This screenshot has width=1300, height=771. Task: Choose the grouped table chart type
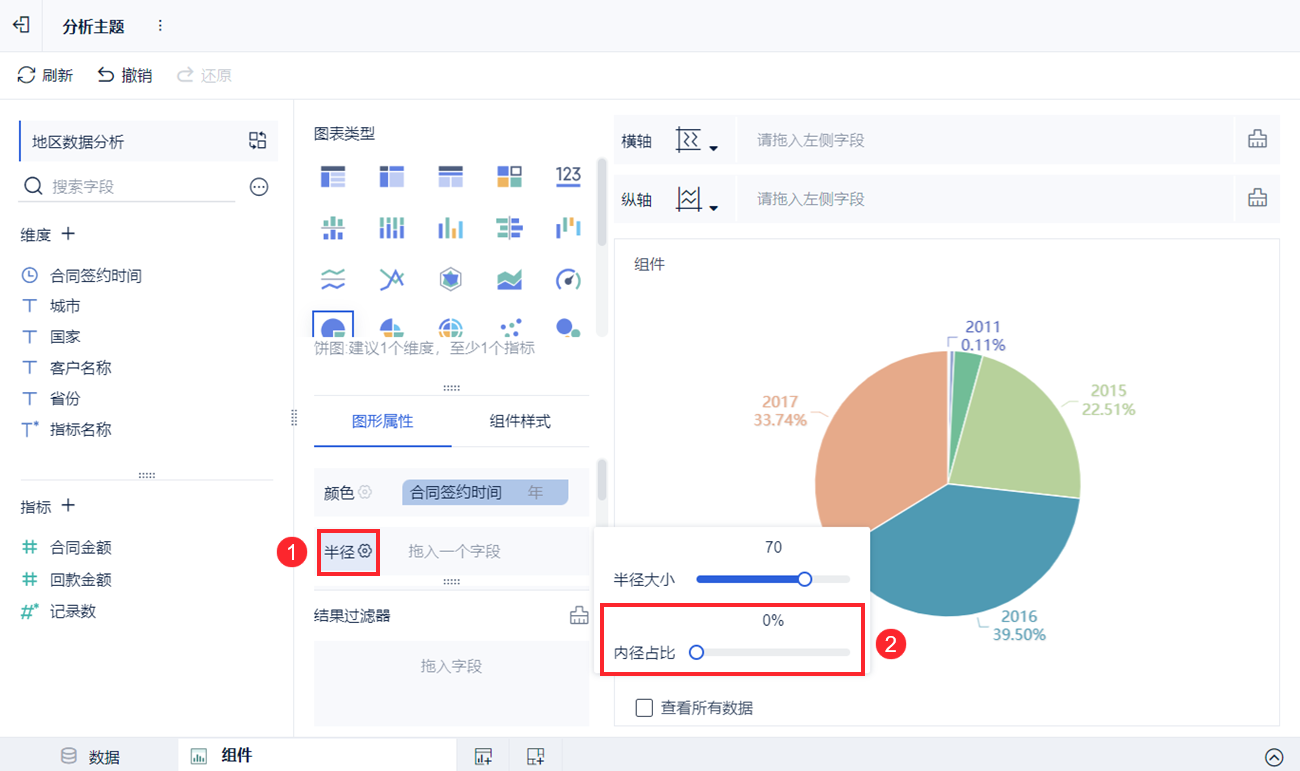pos(333,177)
